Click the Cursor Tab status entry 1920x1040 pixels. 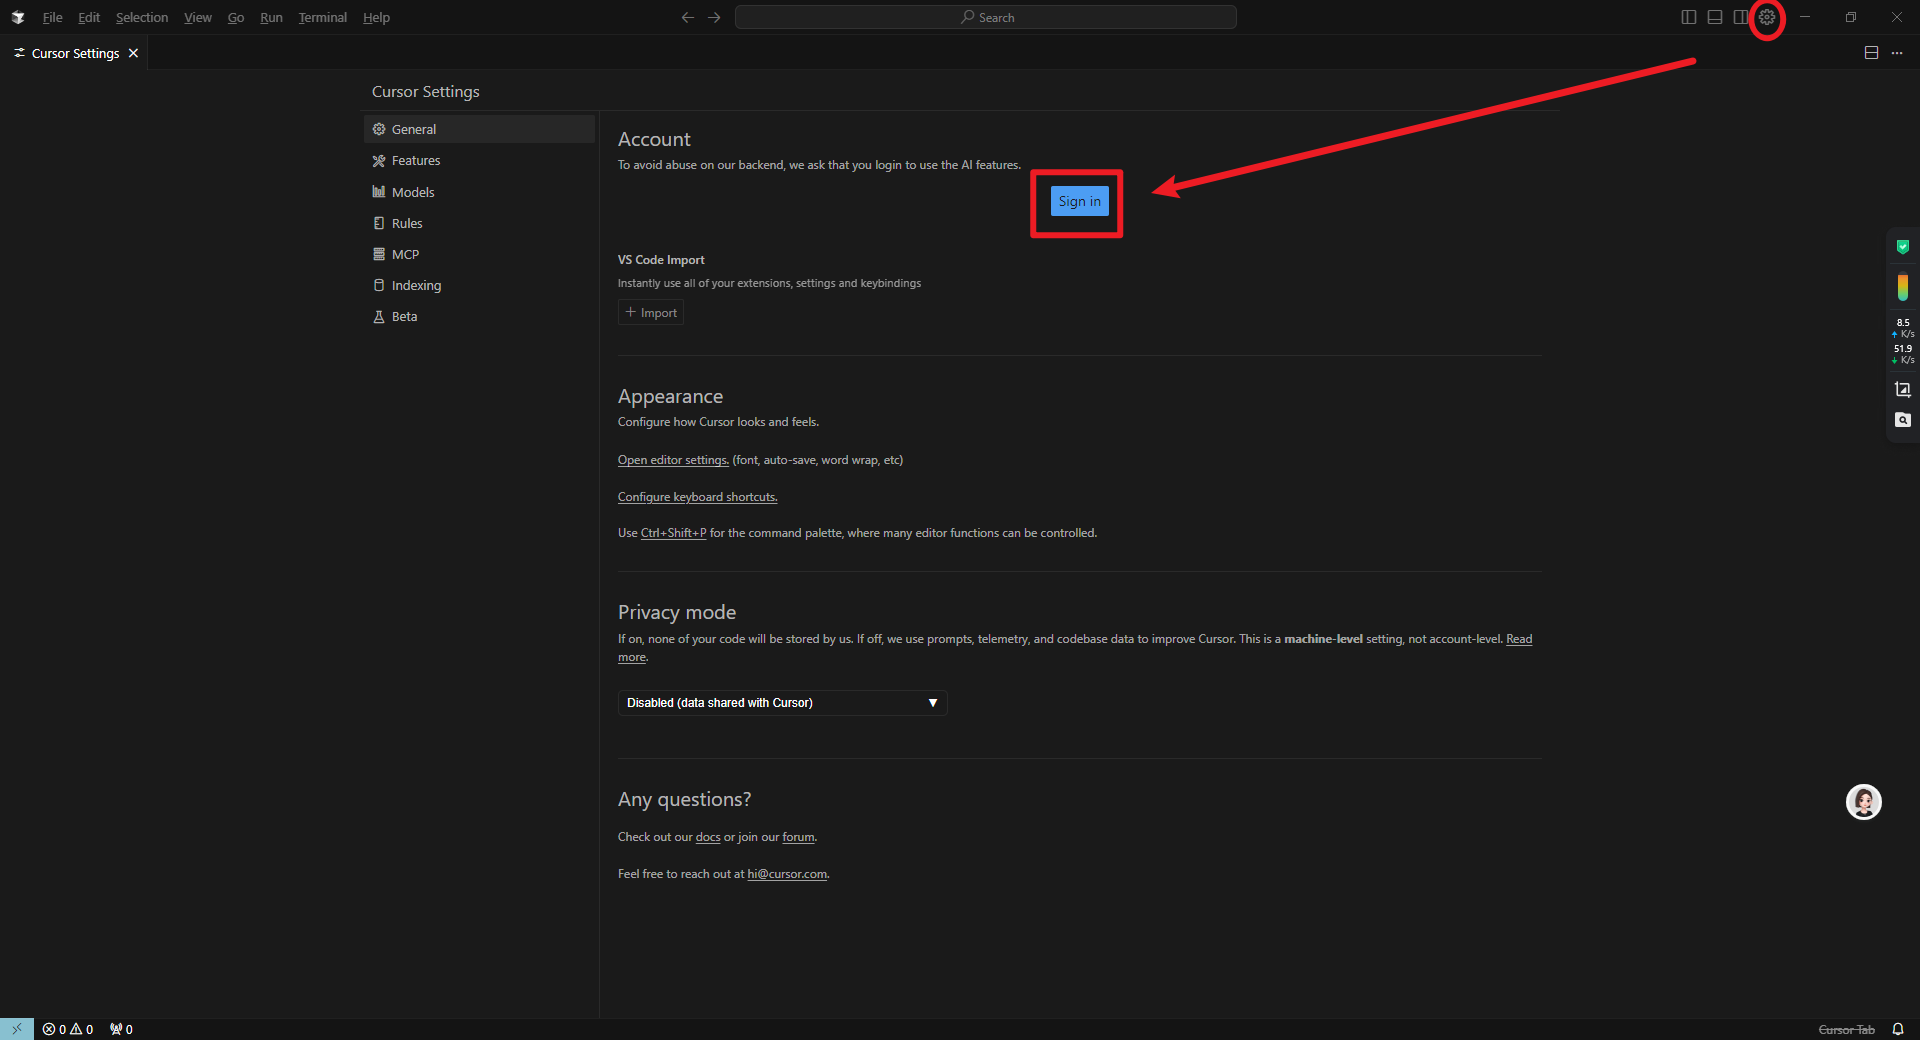(x=1846, y=1029)
